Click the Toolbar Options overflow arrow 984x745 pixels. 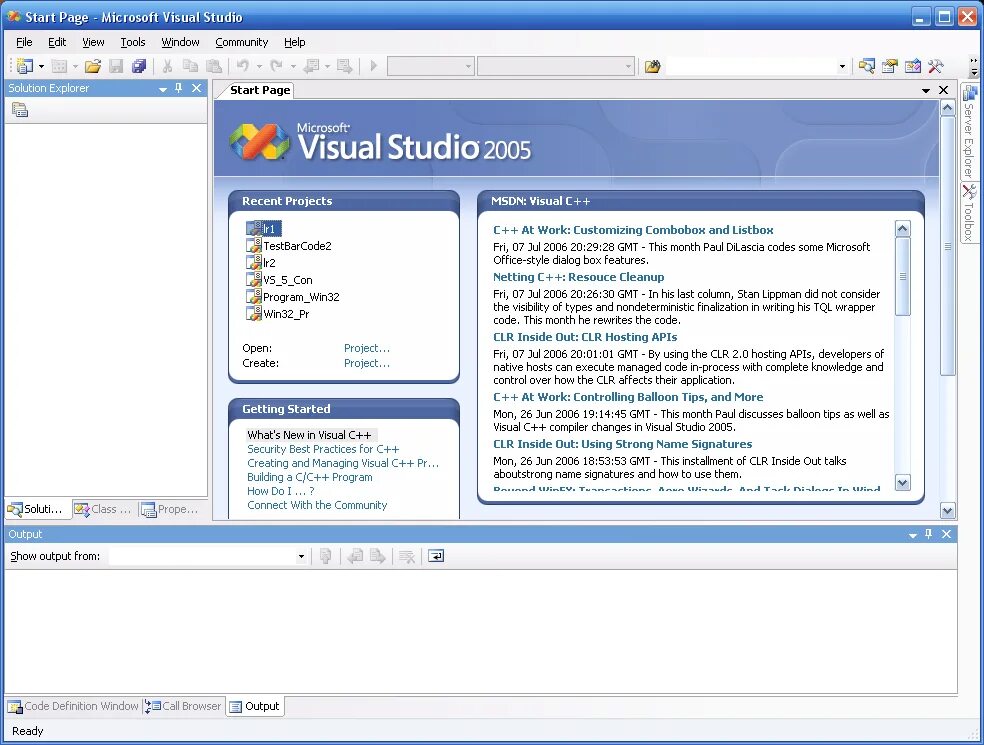click(973, 67)
